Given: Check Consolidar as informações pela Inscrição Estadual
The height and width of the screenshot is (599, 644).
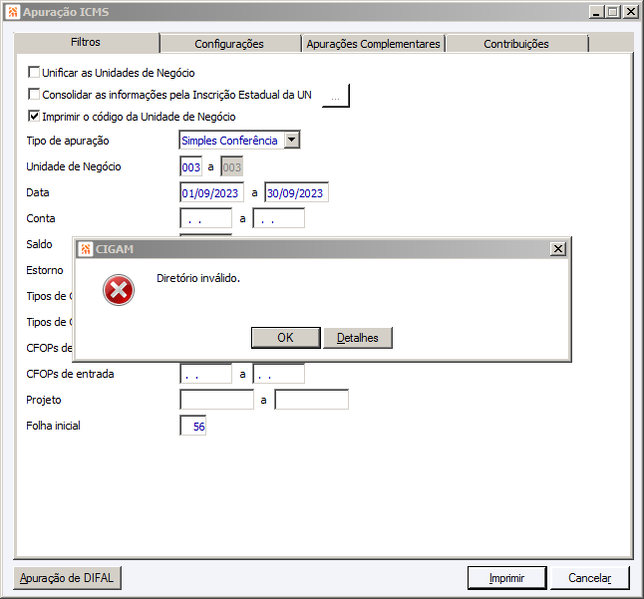Looking at the screenshot, I should 34,94.
